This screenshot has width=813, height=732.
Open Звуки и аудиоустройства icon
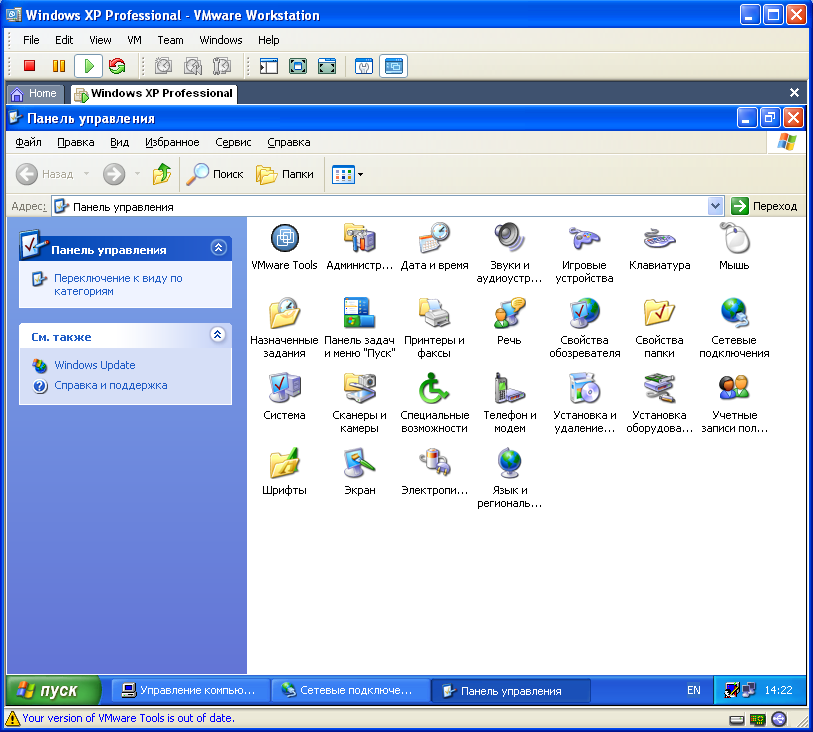pyautogui.click(x=509, y=254)
